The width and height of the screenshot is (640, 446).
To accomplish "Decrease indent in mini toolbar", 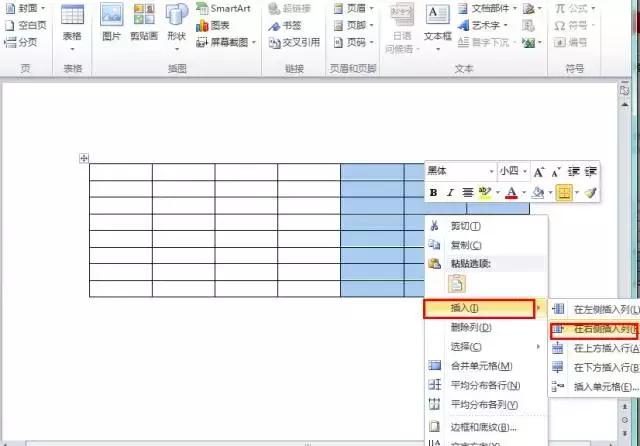I will (x=573, y=171).
